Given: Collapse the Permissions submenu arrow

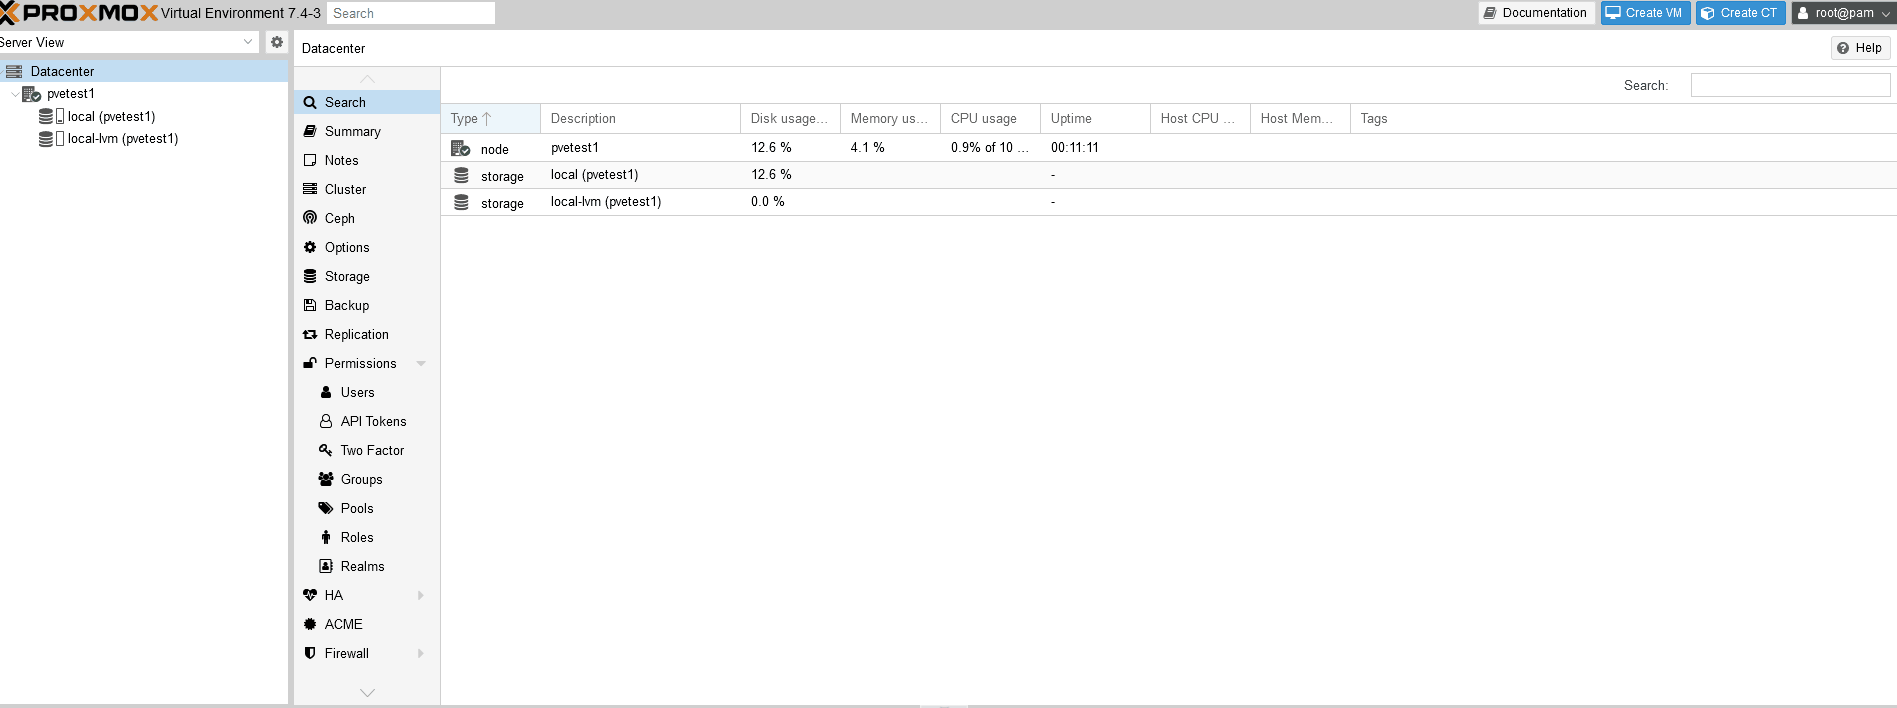Looking at the screenshot, I should (421, 363).
